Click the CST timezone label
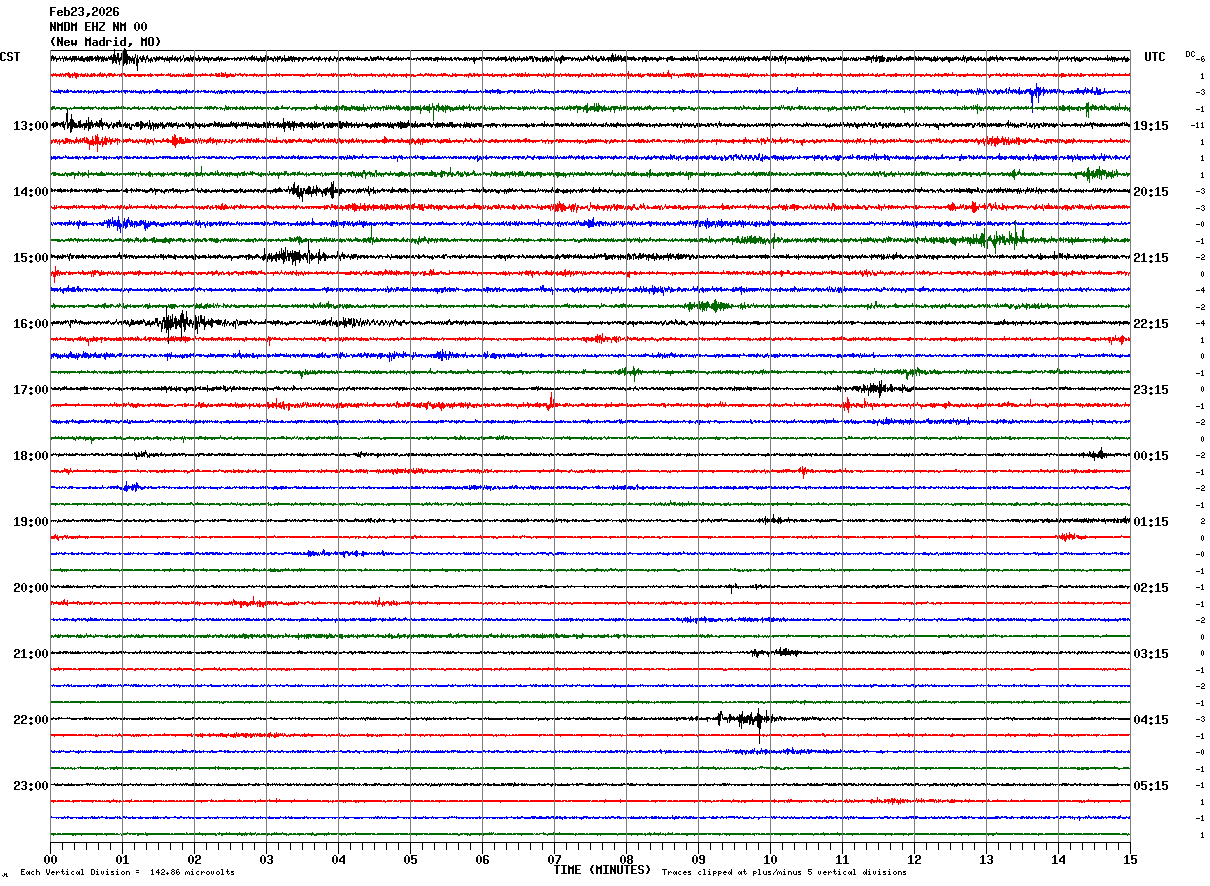Viewport: 1210px width, 886px height. (10, 57)
